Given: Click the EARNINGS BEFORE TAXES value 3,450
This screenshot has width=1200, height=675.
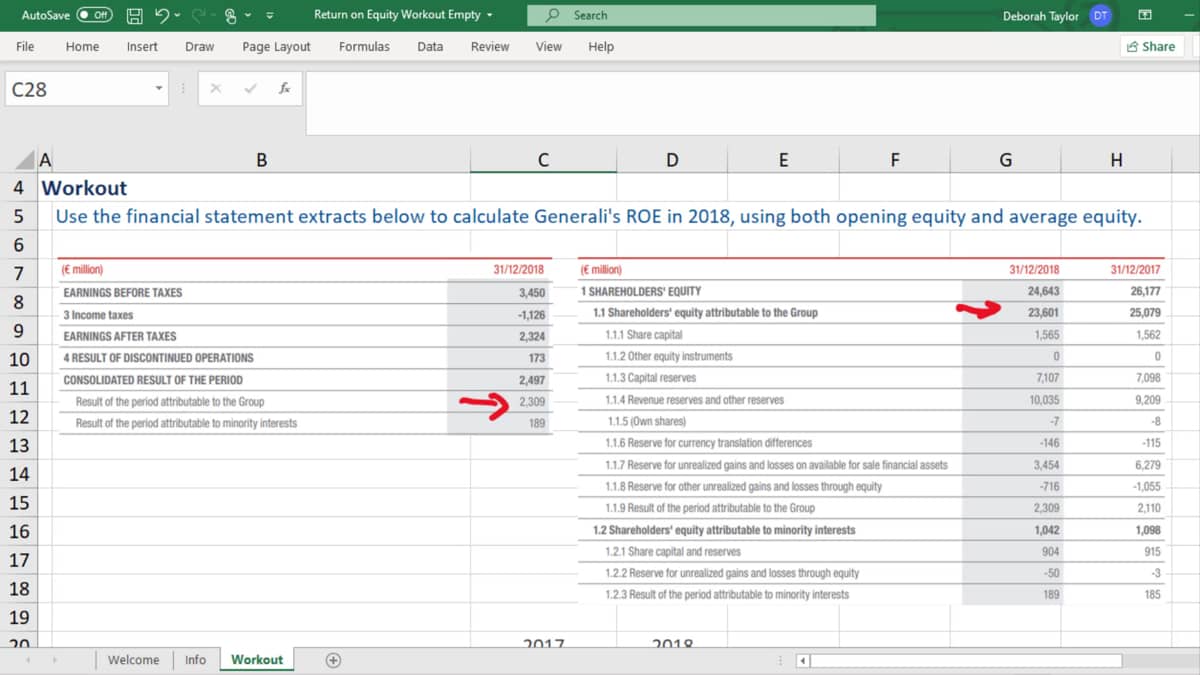Looking at the screenshot, I should pos(532,293).
